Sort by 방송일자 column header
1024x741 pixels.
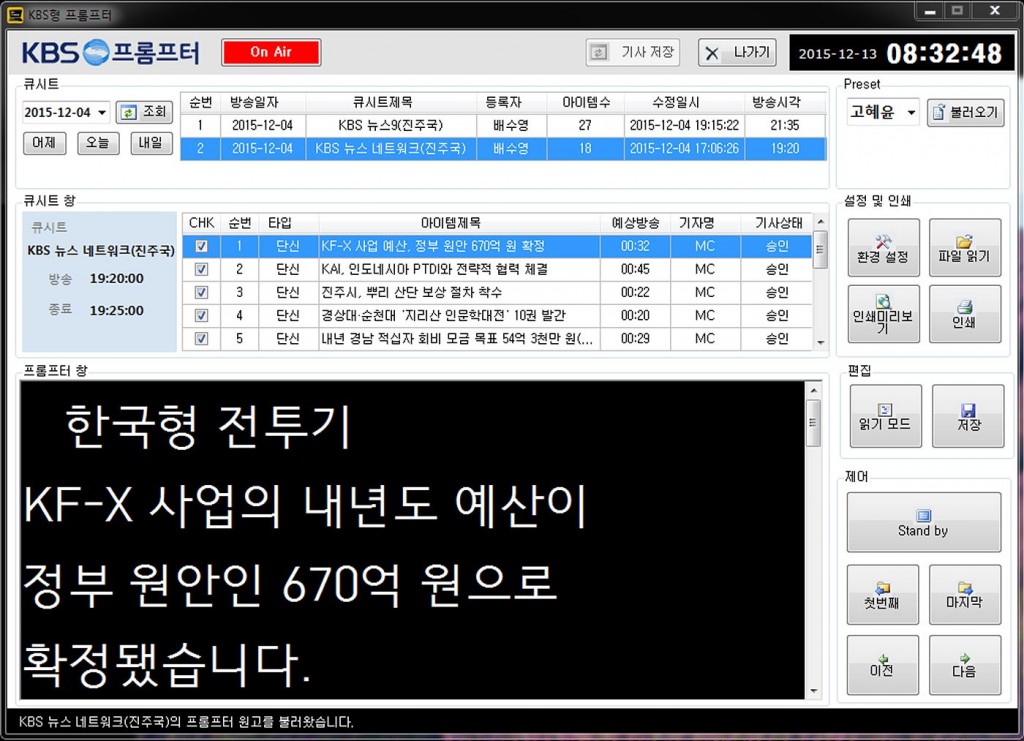(263, 102)
